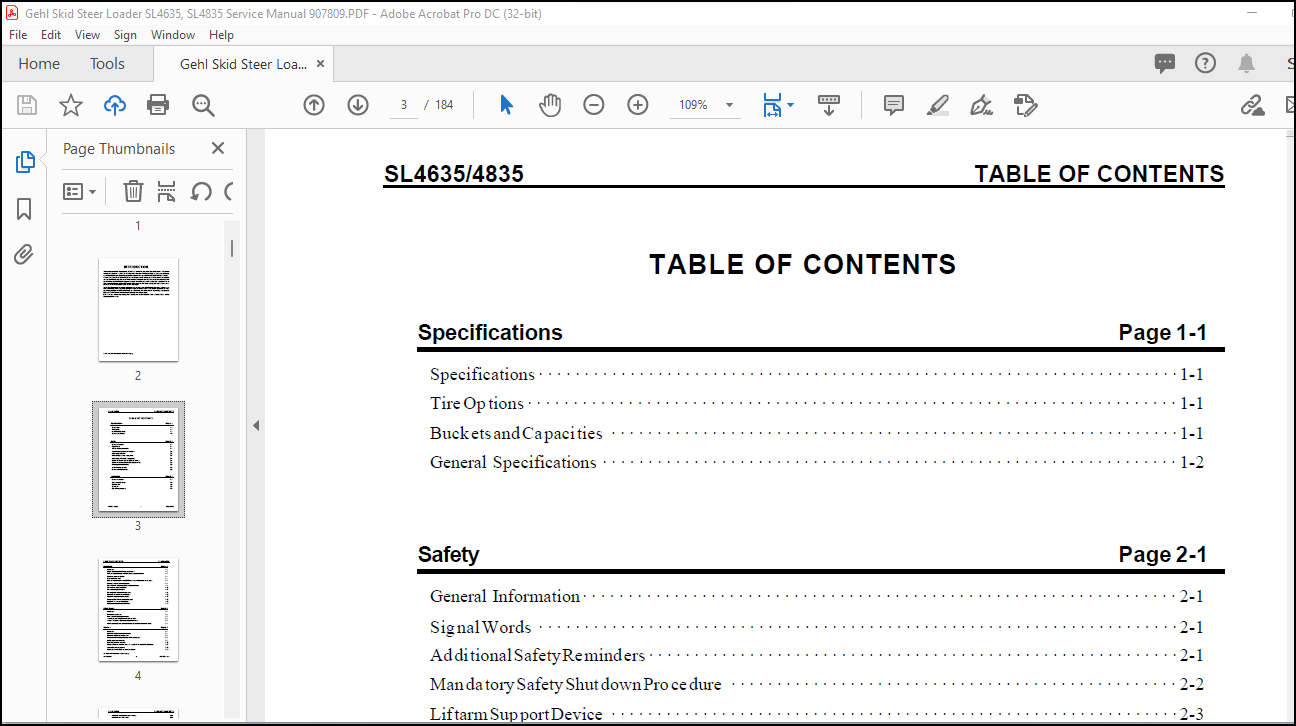Switch to the Tools tab
The image size is (1296, 726).
coord(107,64)
